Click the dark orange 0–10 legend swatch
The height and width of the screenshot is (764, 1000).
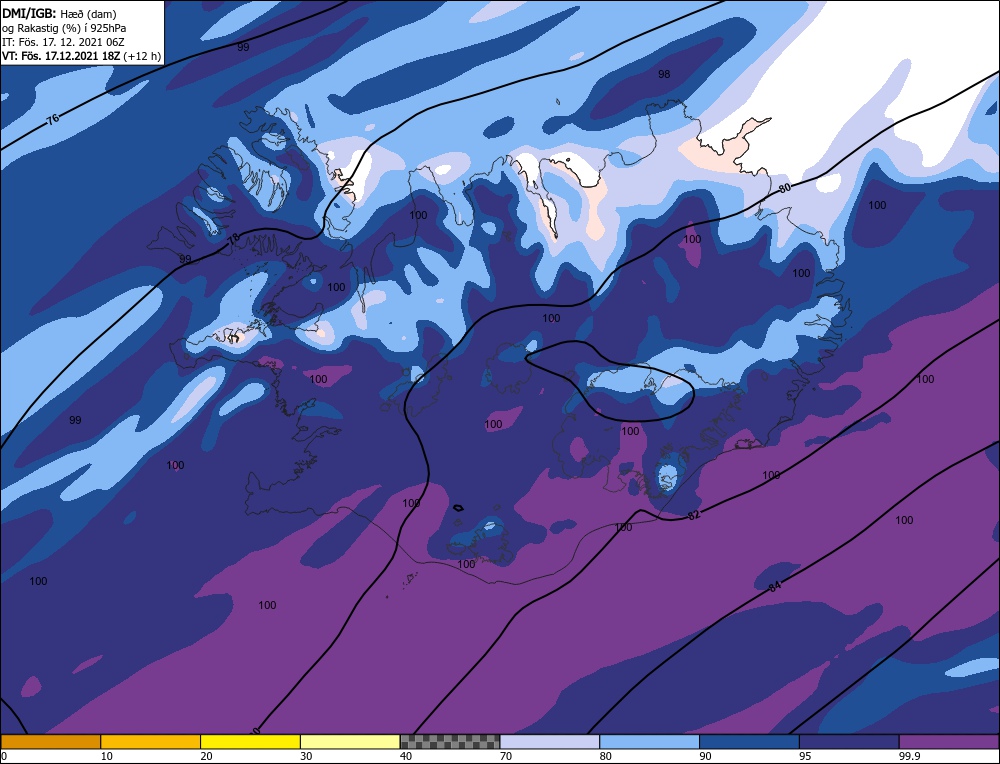(x=50, y=741)
